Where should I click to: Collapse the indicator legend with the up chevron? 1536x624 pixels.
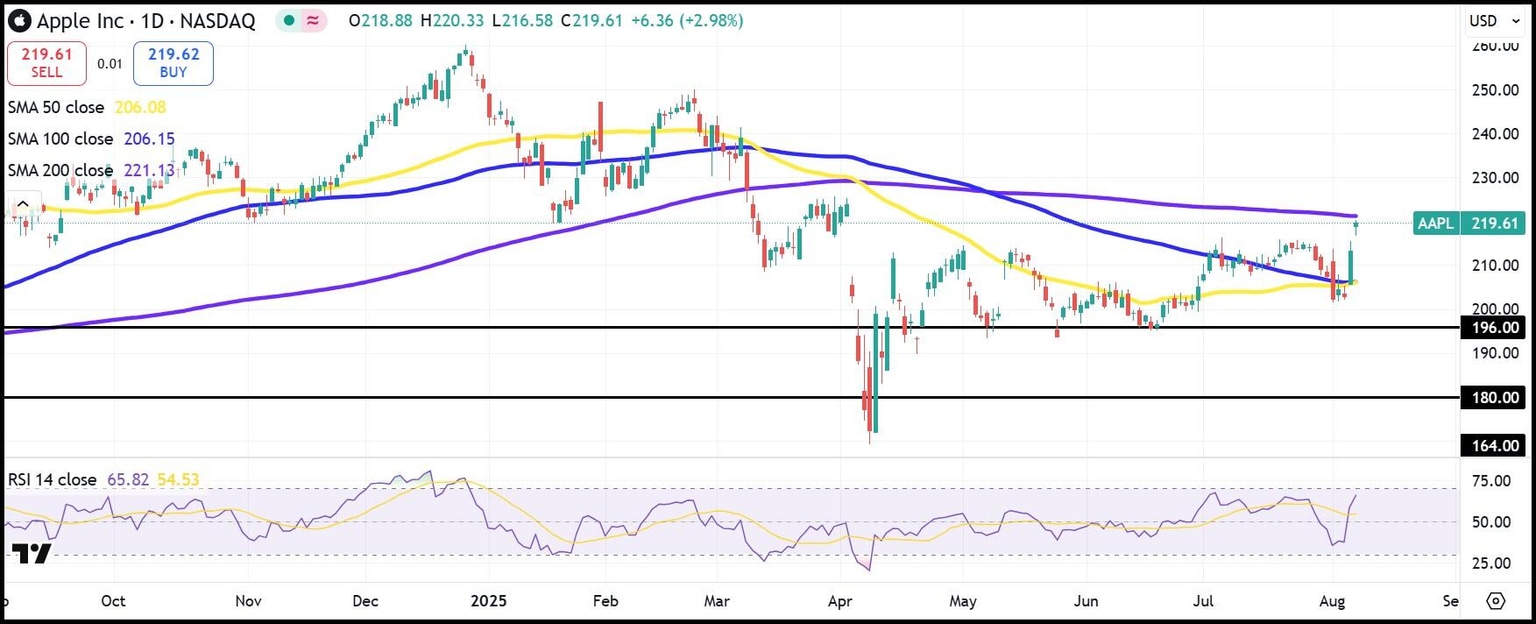coord(23,203)
